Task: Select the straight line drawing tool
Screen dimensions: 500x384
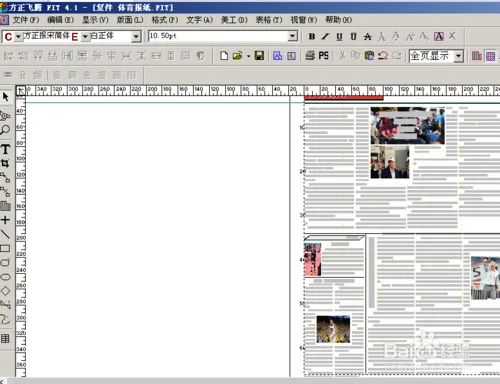Action: 5,234
